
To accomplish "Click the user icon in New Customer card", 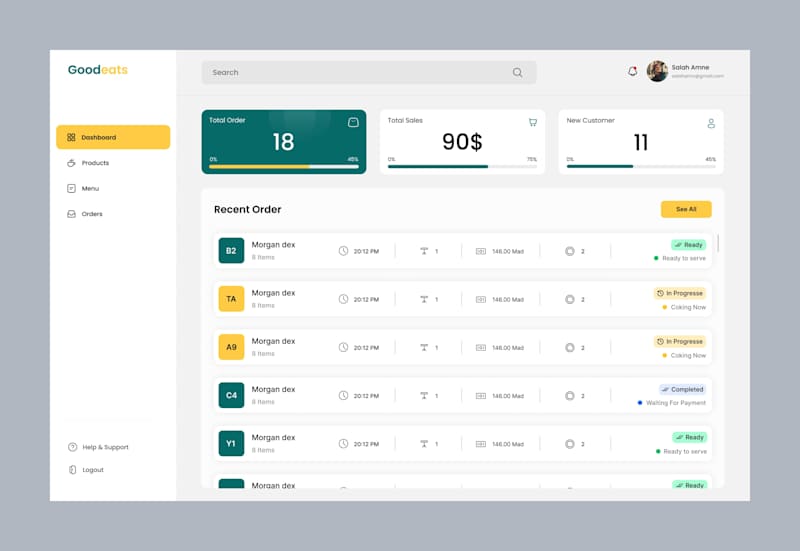I will coord(711,123).
